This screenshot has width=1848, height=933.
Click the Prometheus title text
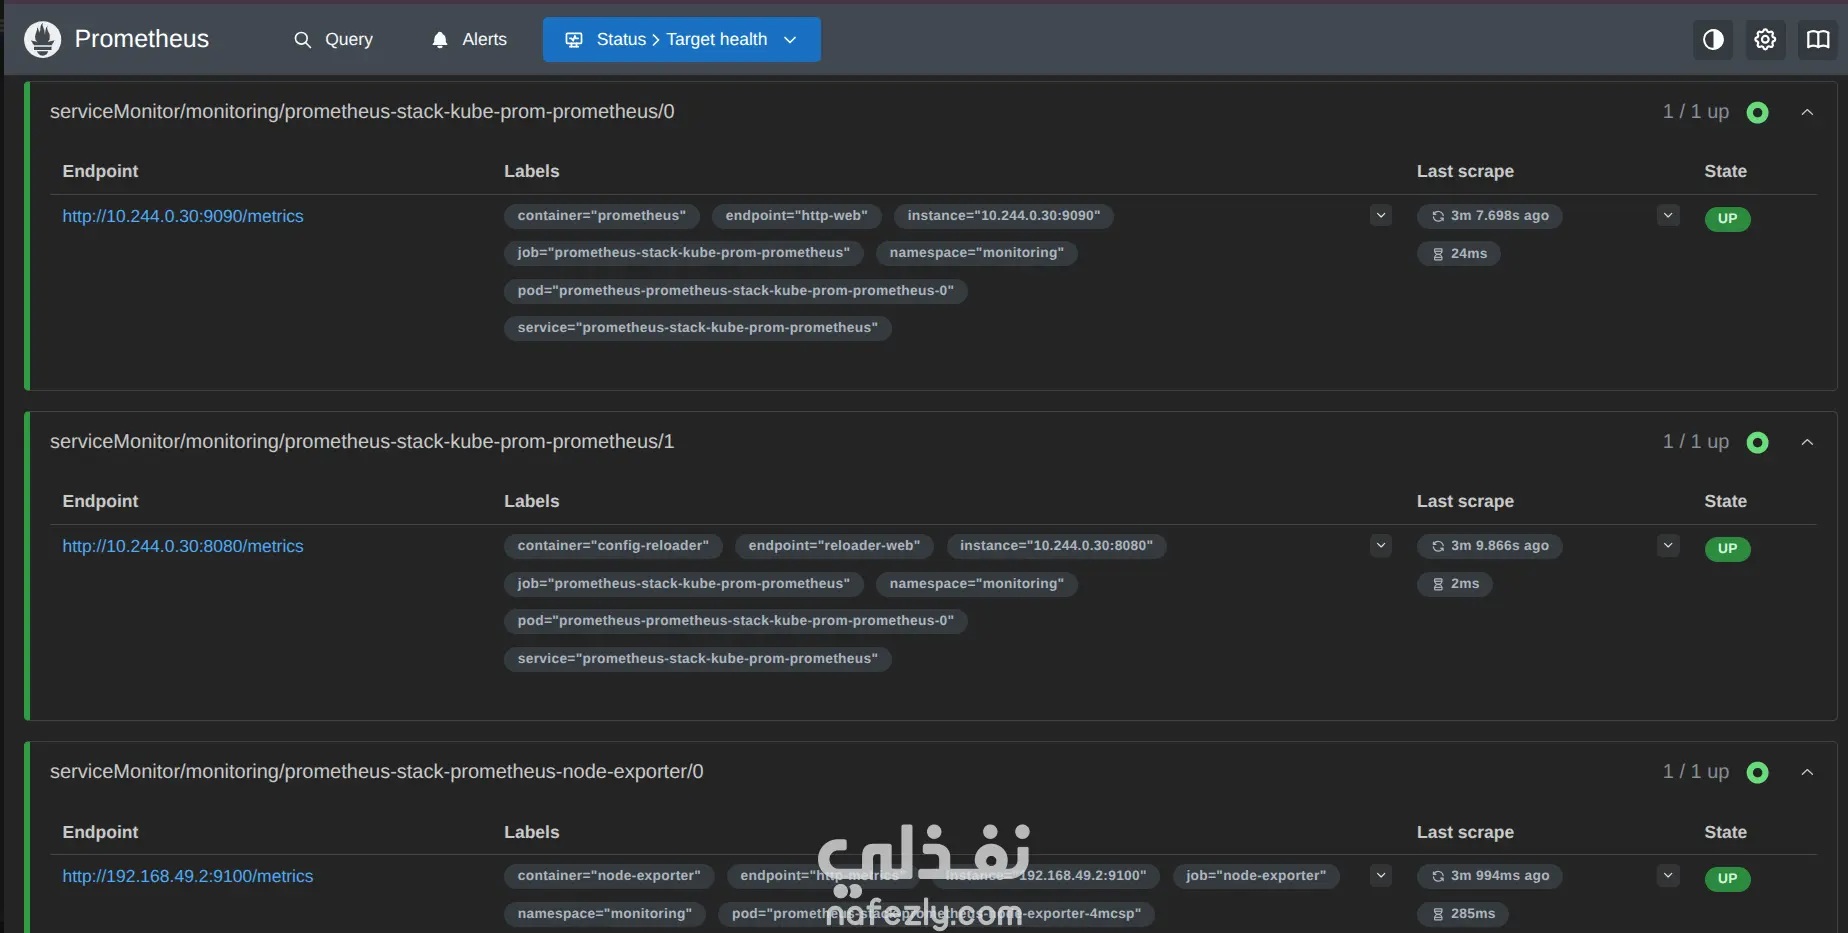[142, 39]
